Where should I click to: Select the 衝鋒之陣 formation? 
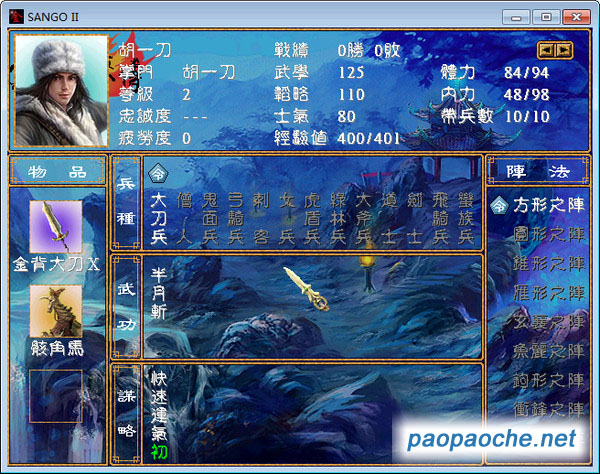pos(549,409)
